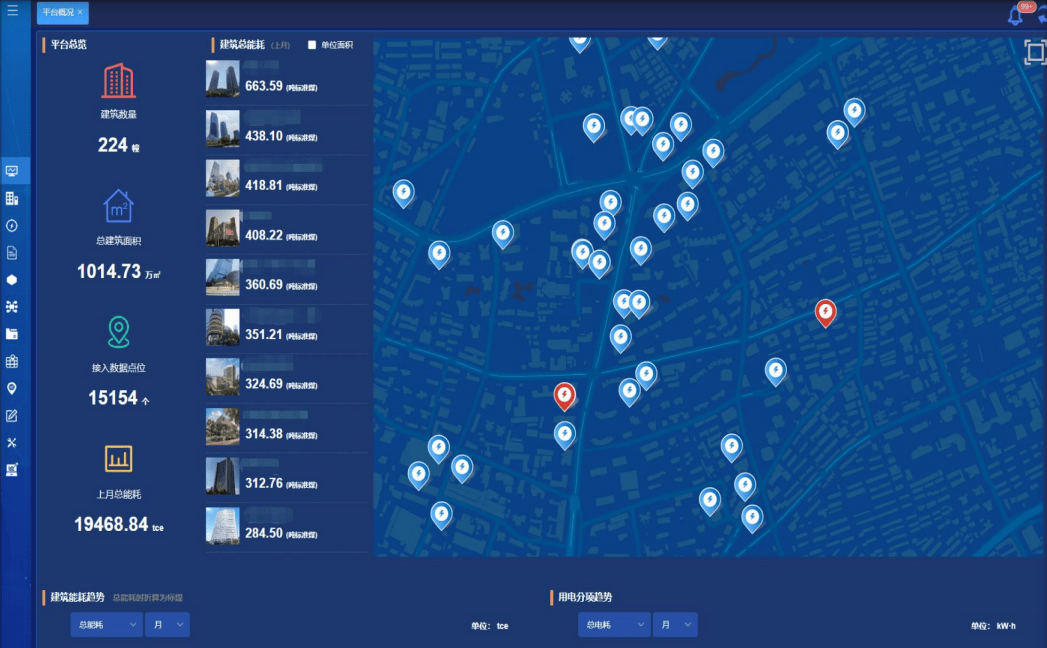
Task: Open the buildings sidebar icon
Action: point(12,198)
